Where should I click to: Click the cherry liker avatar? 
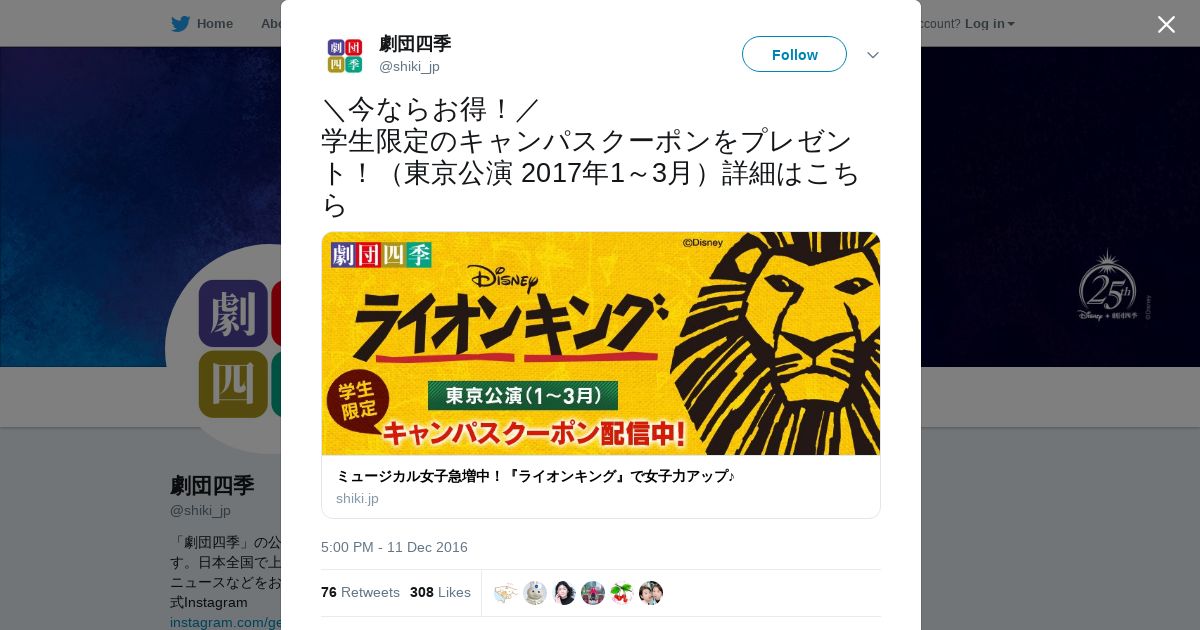pos(622,593)
